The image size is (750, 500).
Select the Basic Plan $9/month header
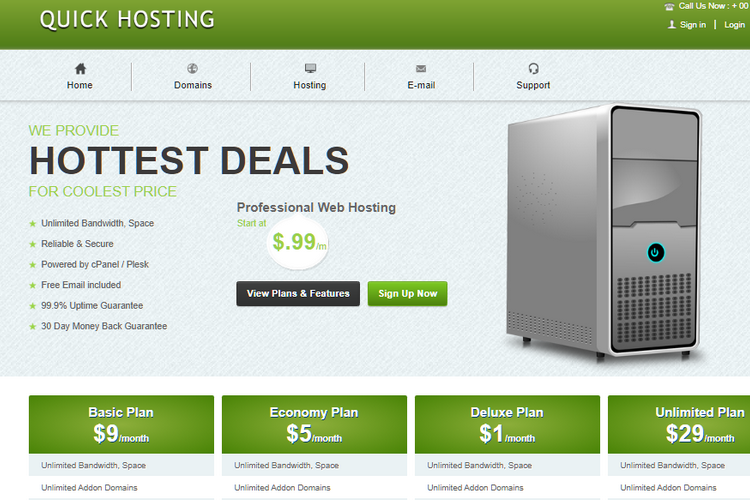point(121,424)
